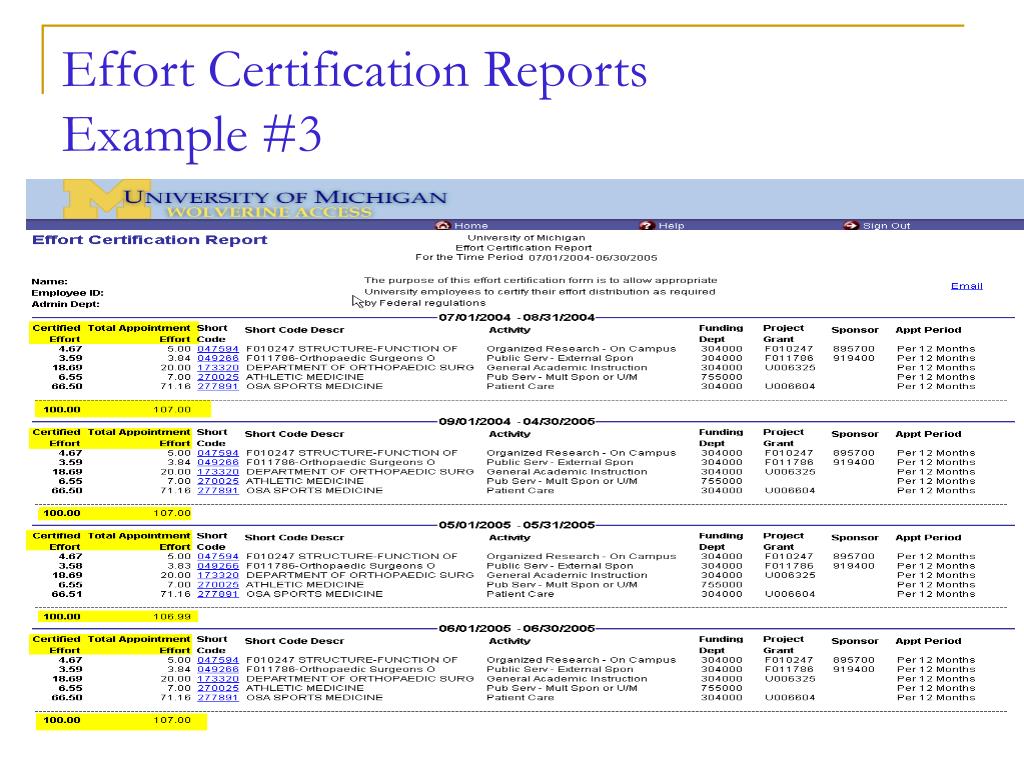1024x768 pixels.
Task: Open short code 270025 in 07/01/2004 section
Action: coord(218,377)
